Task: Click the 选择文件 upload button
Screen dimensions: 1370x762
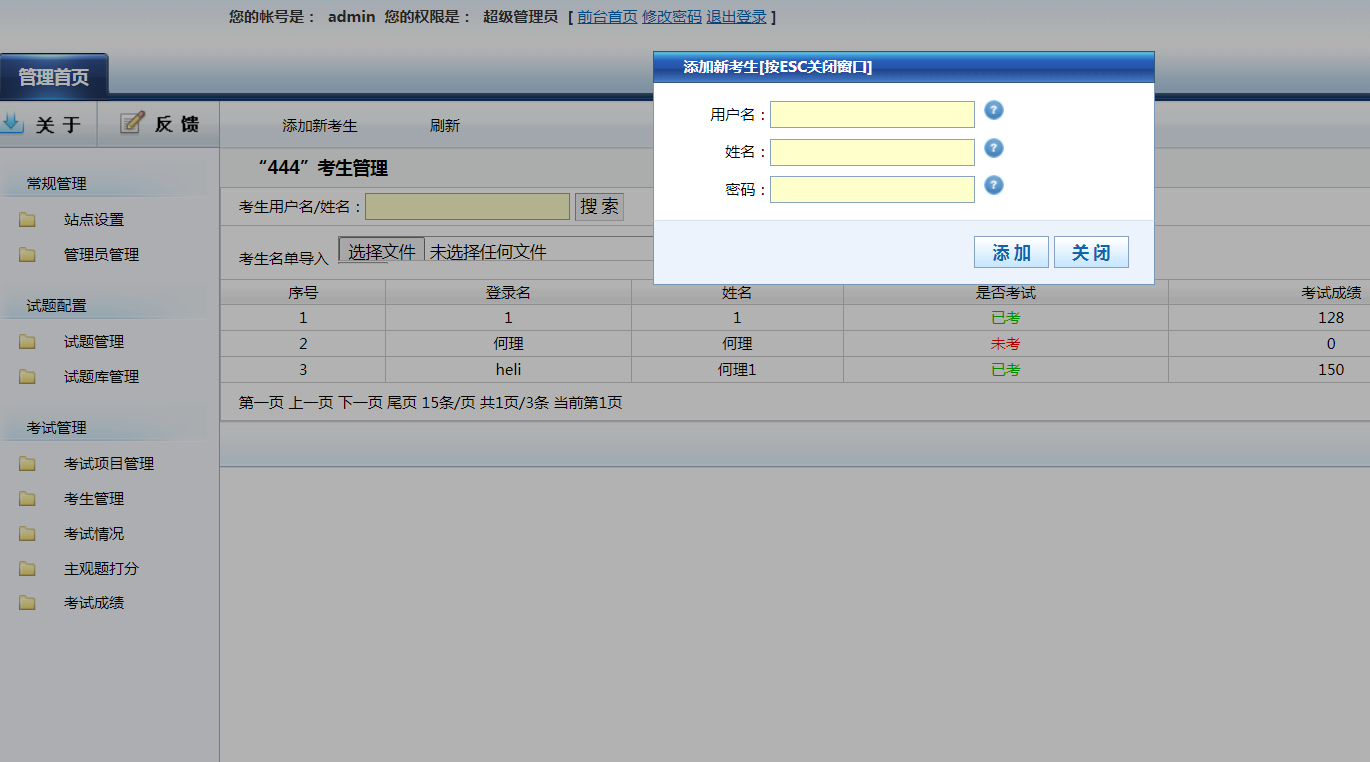Action: click(x=382, y=251)
